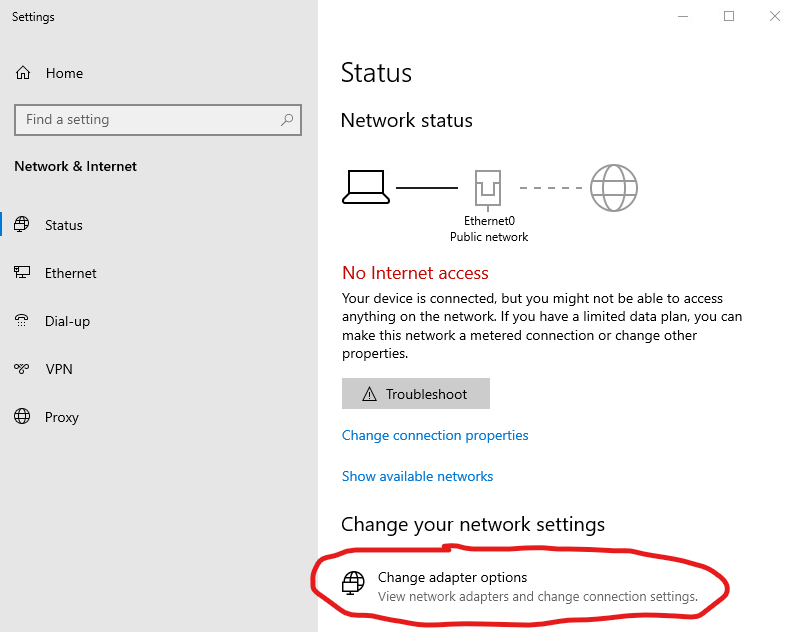Click the Troubleshoot warning triangle icon
This screenshot has height=632, width=796.
pyautogui.click(x=370, y=394)
